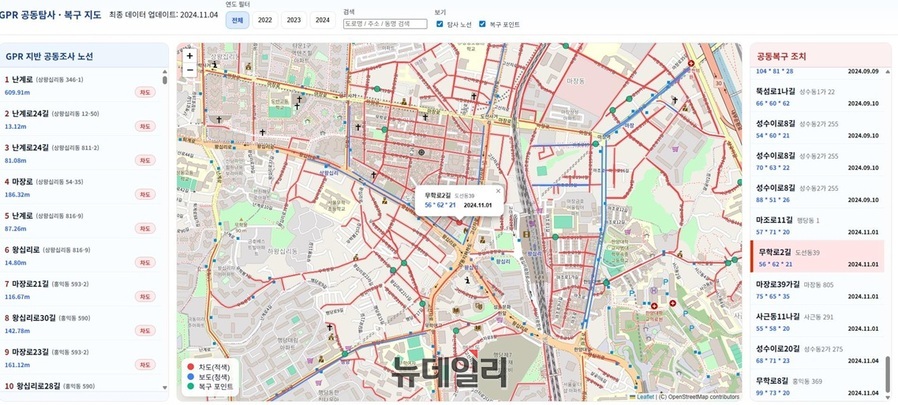Open the 성수이로20길 restoration entry
The height and width of the screenshot is (405, 898).
(x=818, y=354)
